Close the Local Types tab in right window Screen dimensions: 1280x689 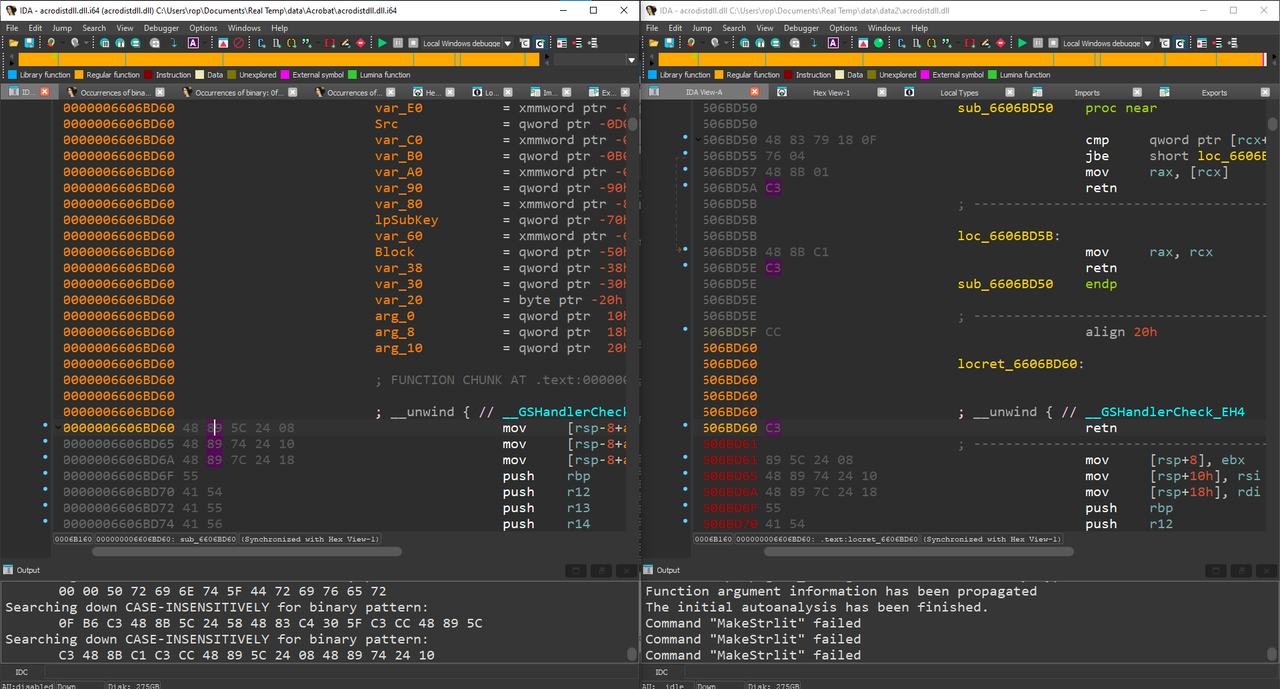coord(1010,92)
